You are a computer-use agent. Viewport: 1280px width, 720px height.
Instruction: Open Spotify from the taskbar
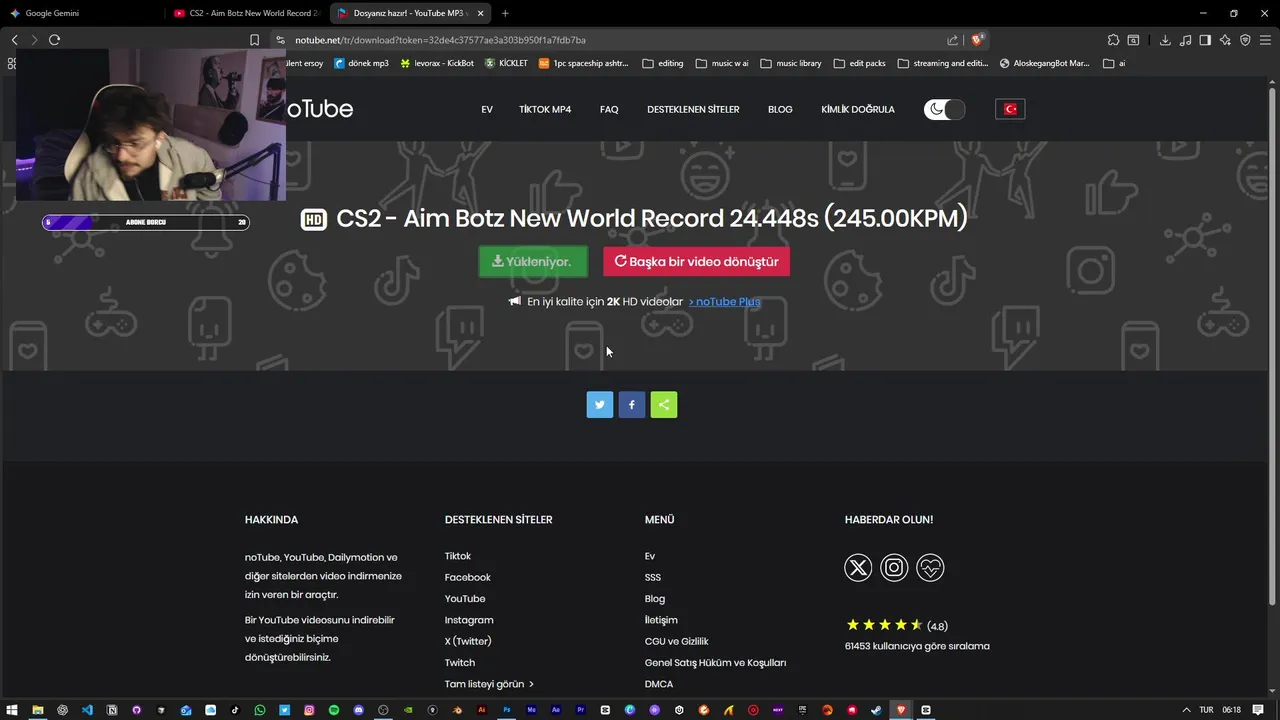click(x=334, y=710)
